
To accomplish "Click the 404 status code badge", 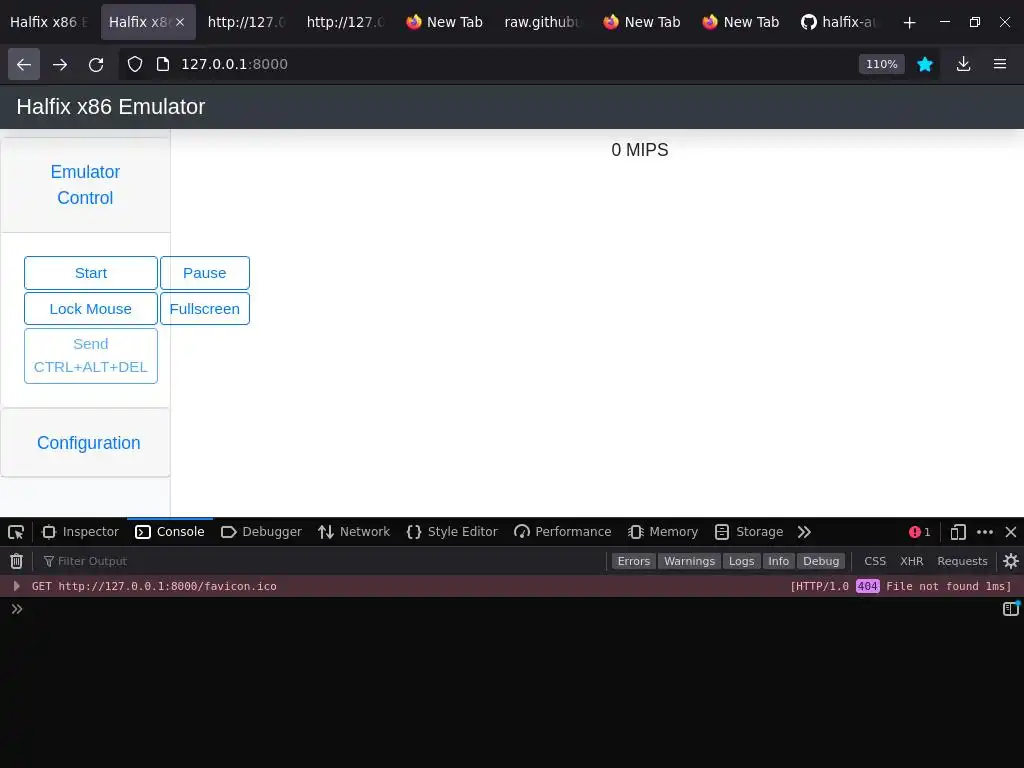I will [x=867, y=586].
